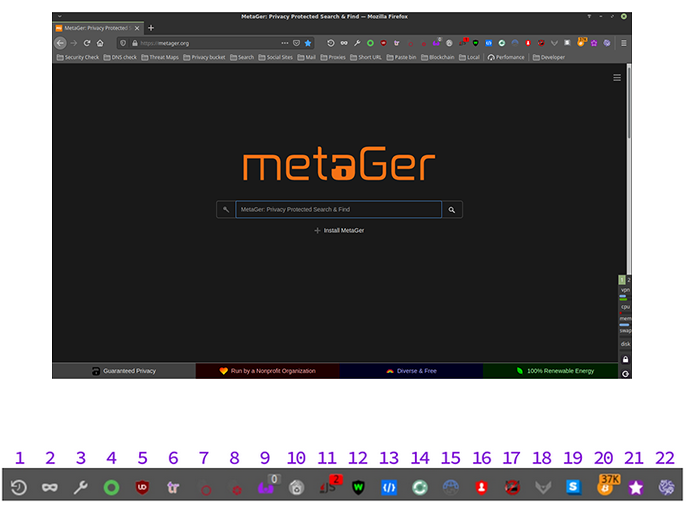Screen dimensions: 694x512
Task: Click the MetaGer search input field
Action: coord(339,210)
